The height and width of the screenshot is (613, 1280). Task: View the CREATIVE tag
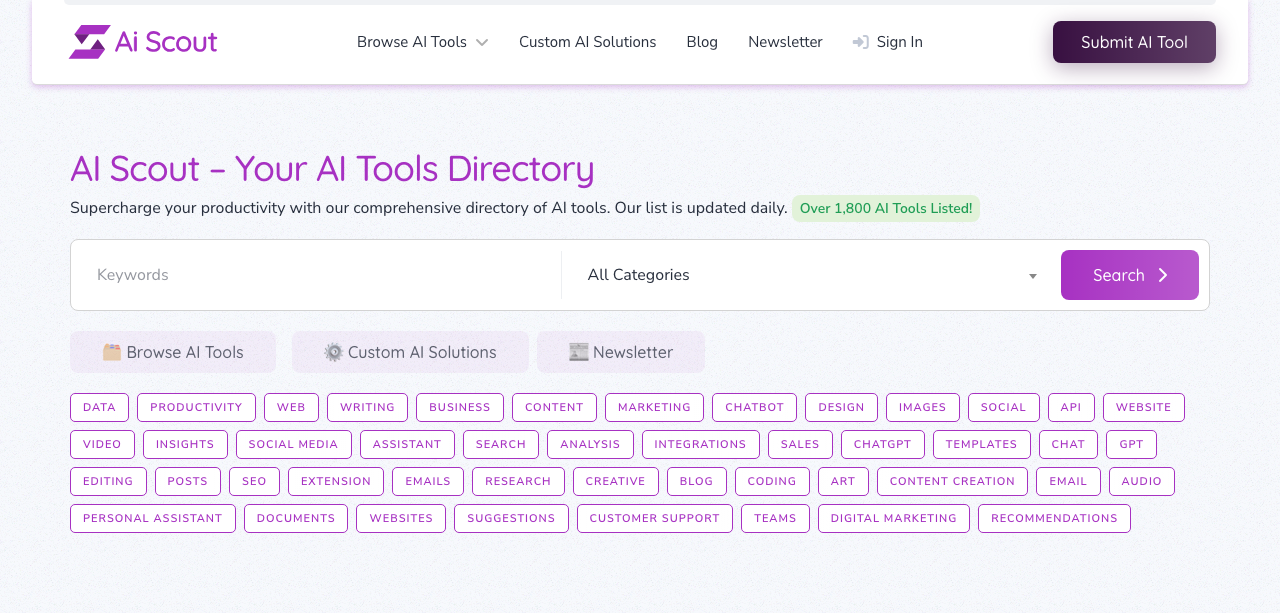point(615,481)
